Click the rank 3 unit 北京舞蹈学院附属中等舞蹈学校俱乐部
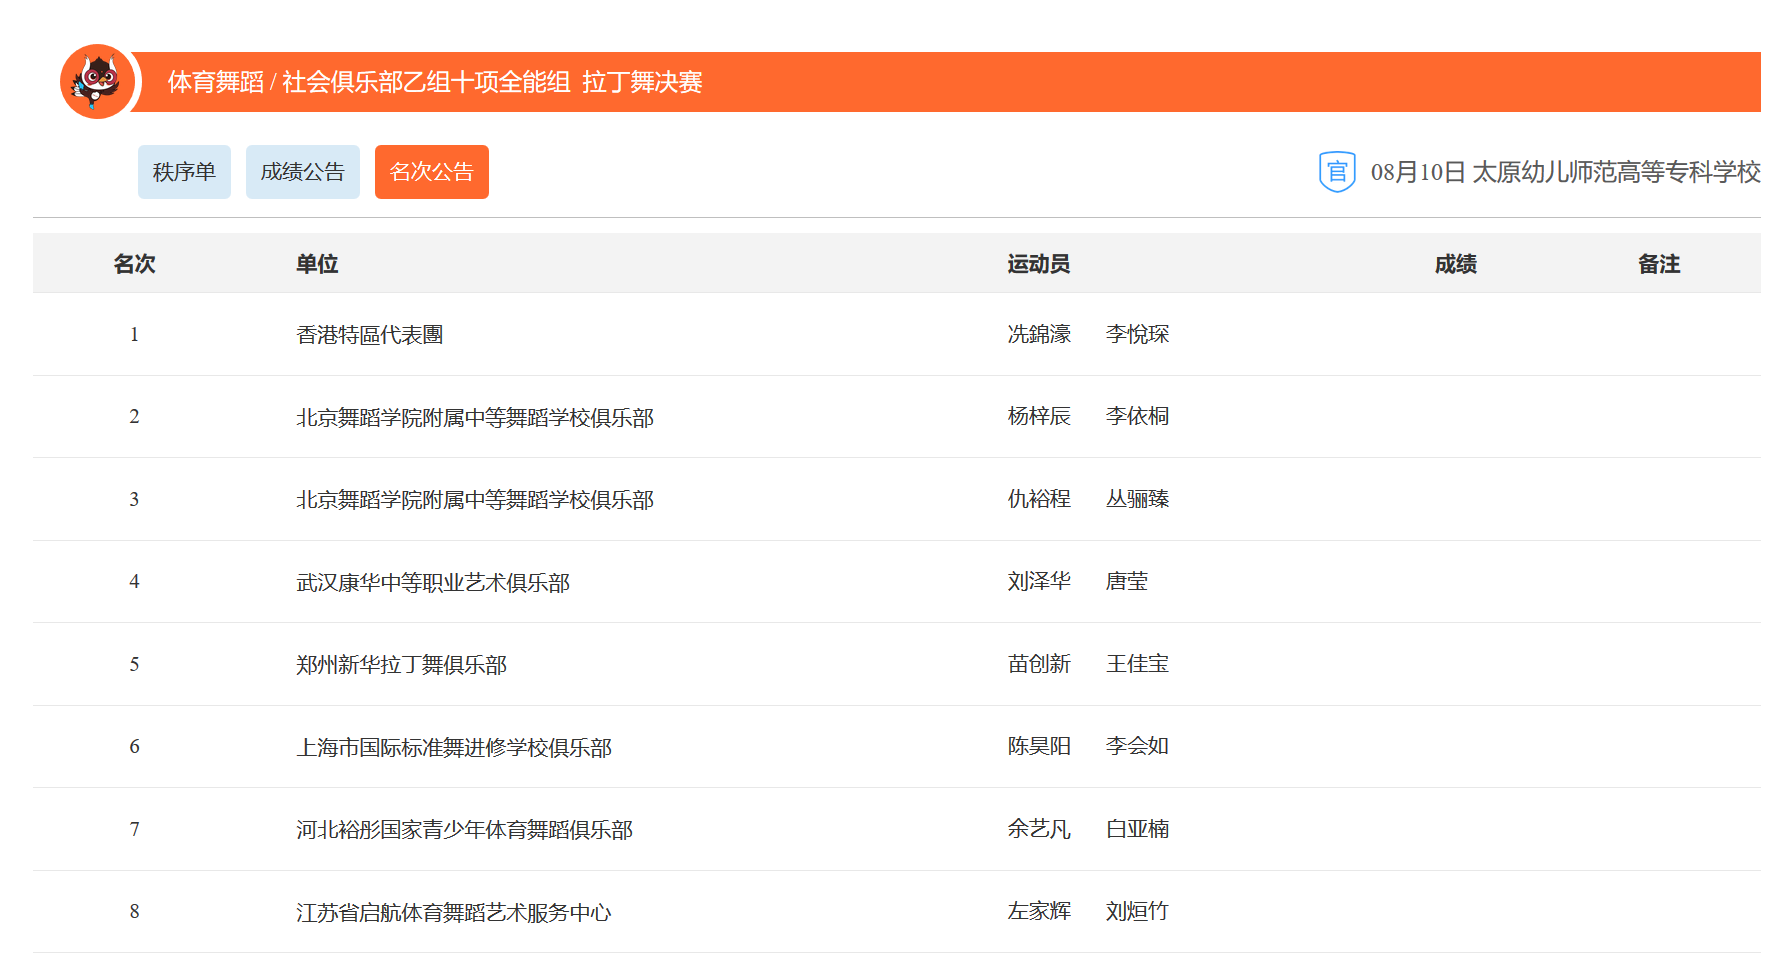The height and width of the screenshot is (976, 1789). coord(475,500)
